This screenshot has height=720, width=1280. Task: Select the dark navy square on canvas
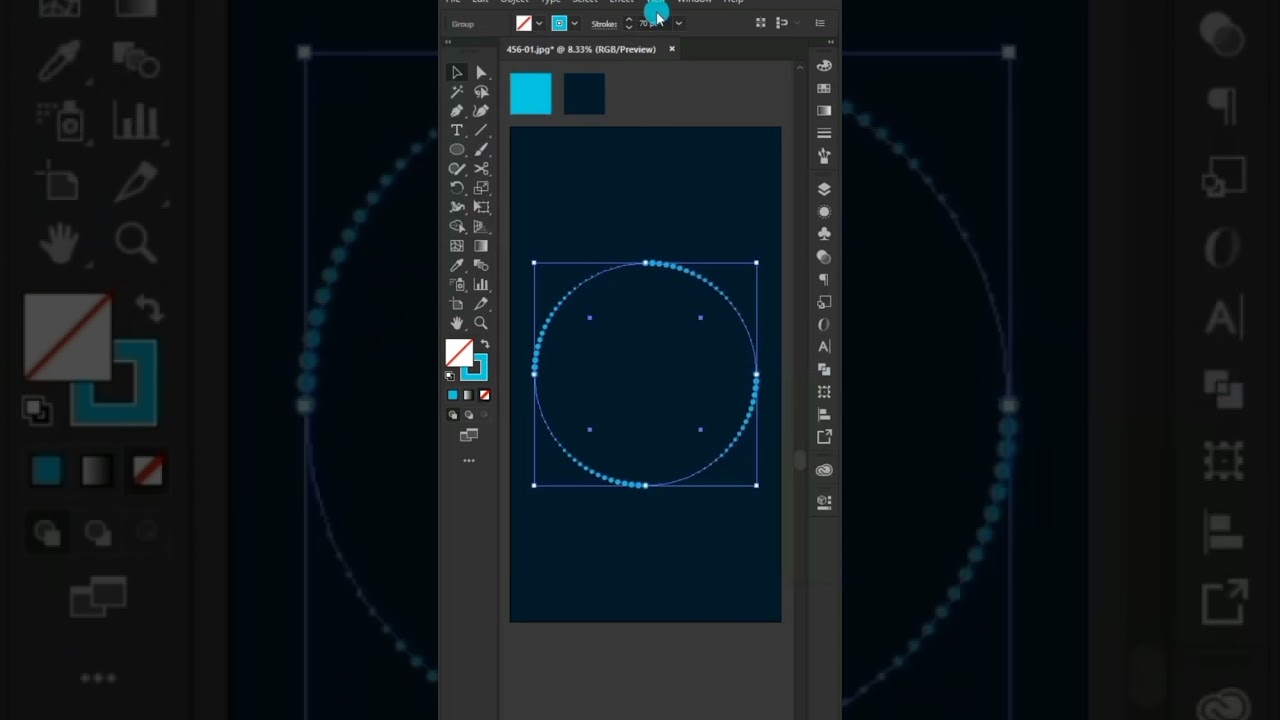584,93
